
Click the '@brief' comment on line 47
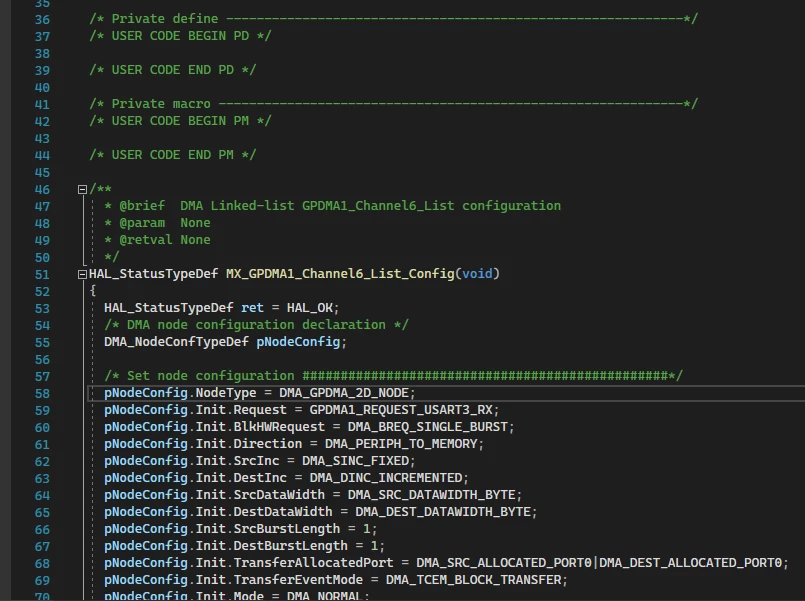pos(332,206)
